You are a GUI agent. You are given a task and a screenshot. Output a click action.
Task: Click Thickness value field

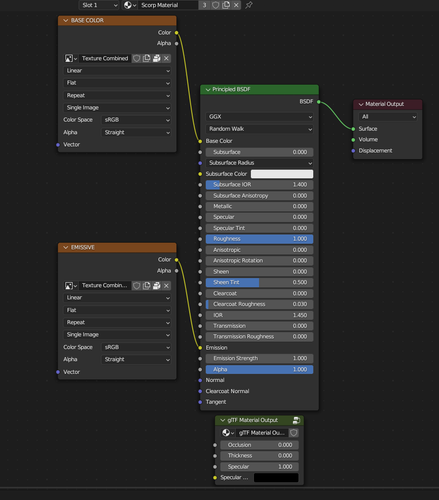(259, 456)
